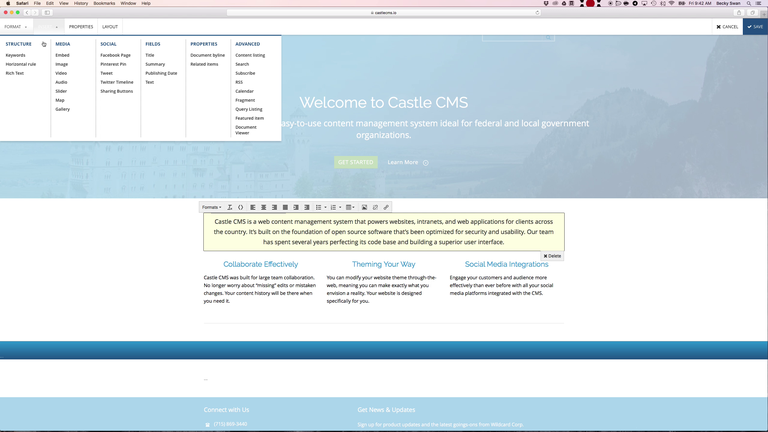Insert an Audio tile

61,82
